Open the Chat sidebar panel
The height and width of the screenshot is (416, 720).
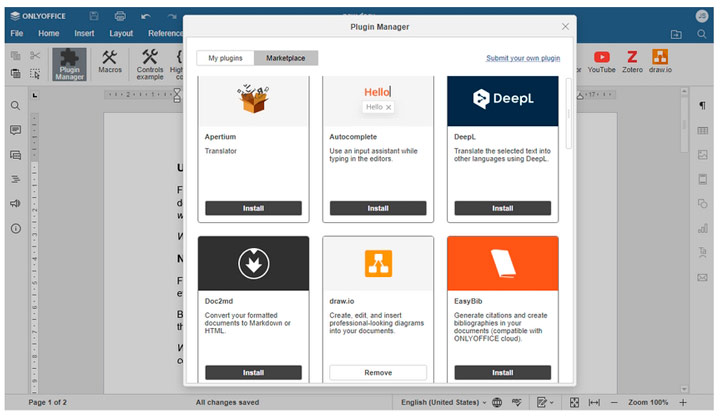15,155
